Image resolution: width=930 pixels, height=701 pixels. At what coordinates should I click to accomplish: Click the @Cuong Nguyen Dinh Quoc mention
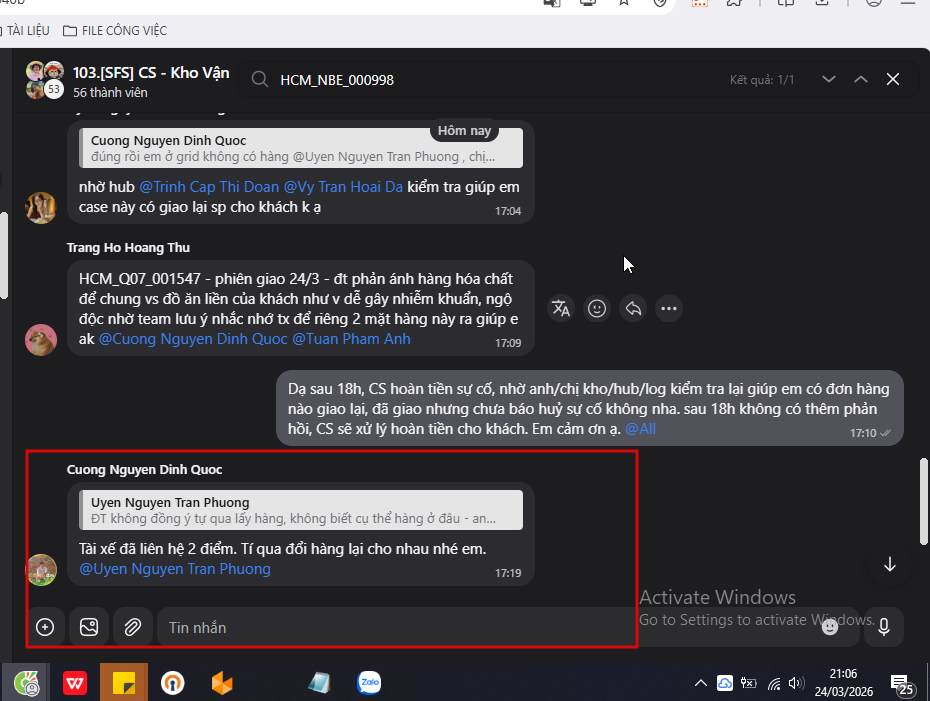193,339
